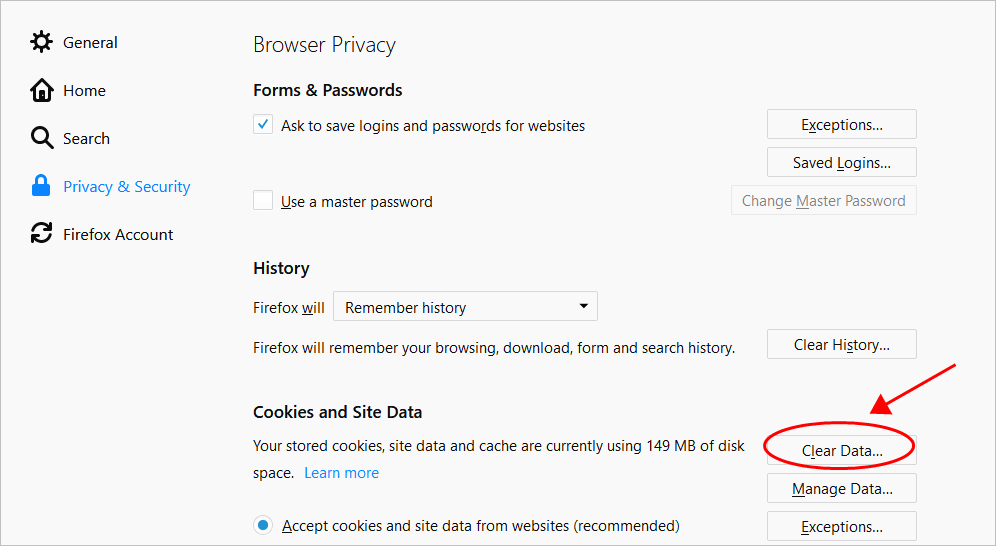This screenshot has height=546, width=996.
Task: Go to Firefox Account section label
Action: click(x=118, y=234)
